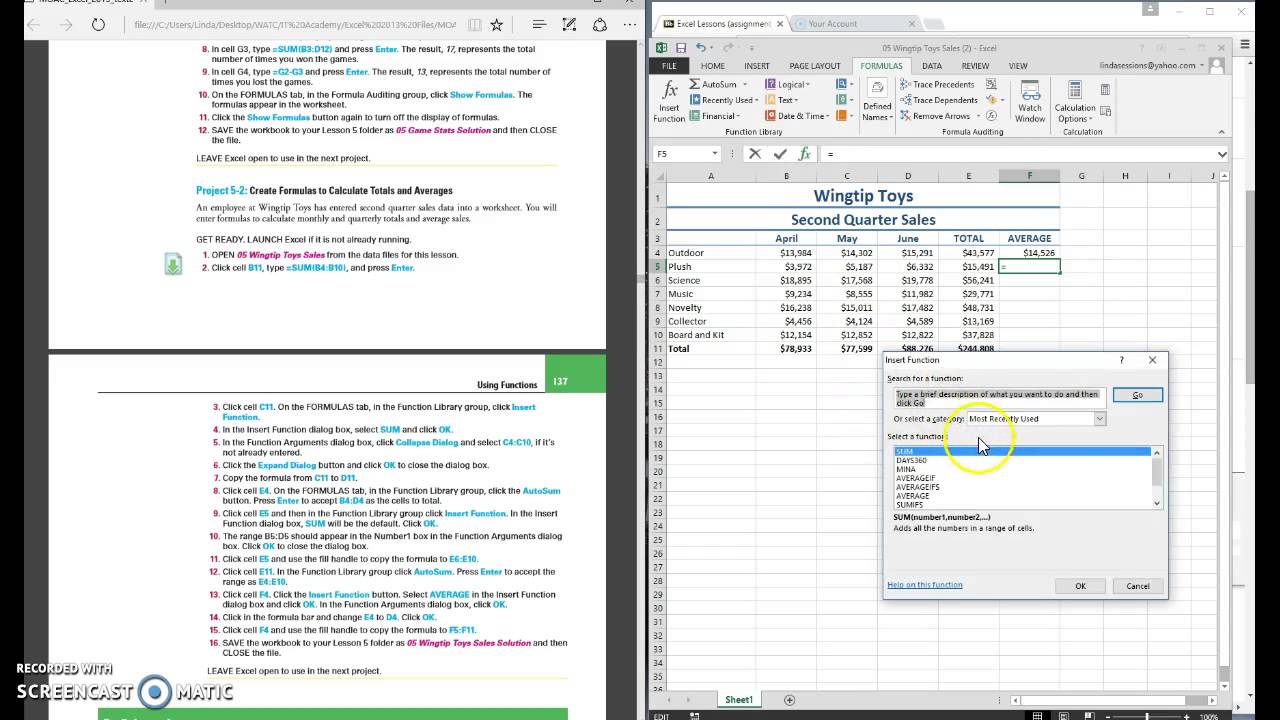The image size is (1280, 720).
Task: Switch to the PAGE LAYOUT tab
Action: (x=815, y=66)
